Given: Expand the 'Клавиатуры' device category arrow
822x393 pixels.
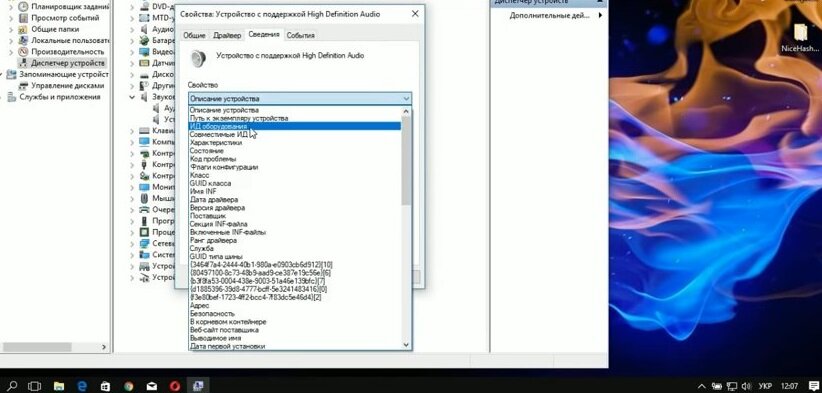Looking at the screenshot, I should point(133,130).
